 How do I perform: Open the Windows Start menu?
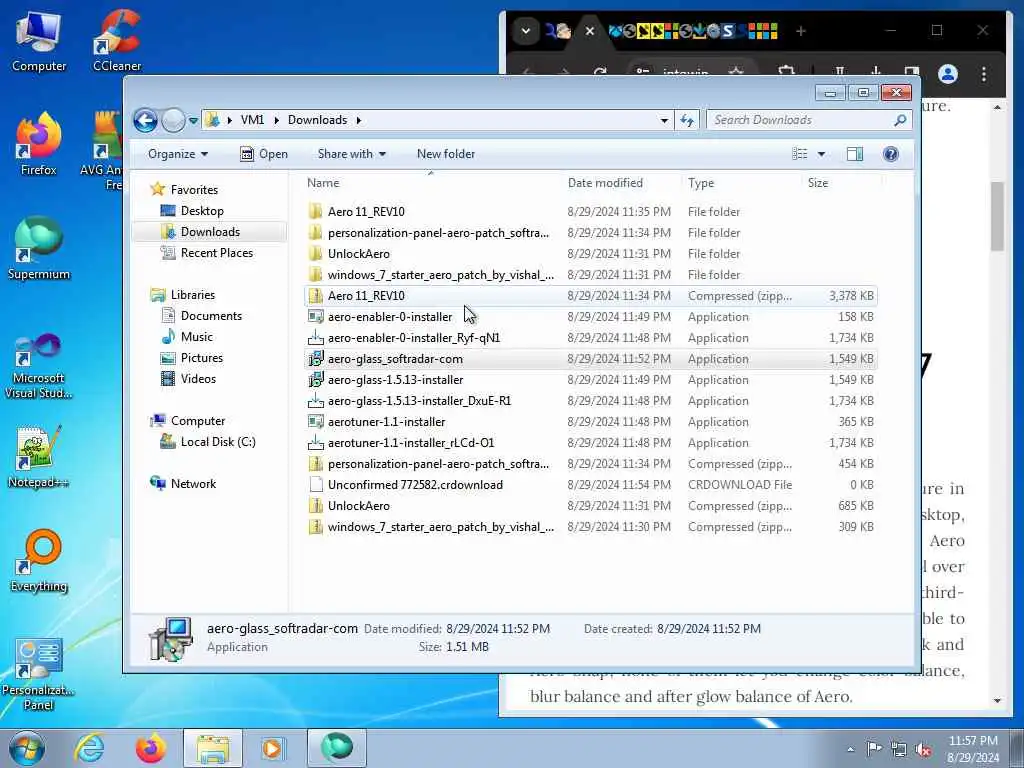(x=27, y=748)
